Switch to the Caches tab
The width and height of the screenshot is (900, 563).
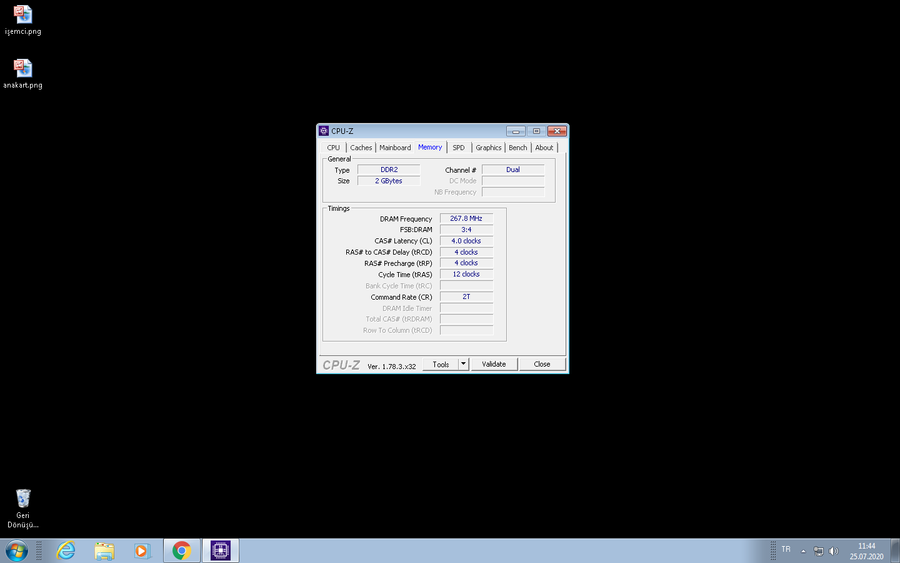(361, 147)
